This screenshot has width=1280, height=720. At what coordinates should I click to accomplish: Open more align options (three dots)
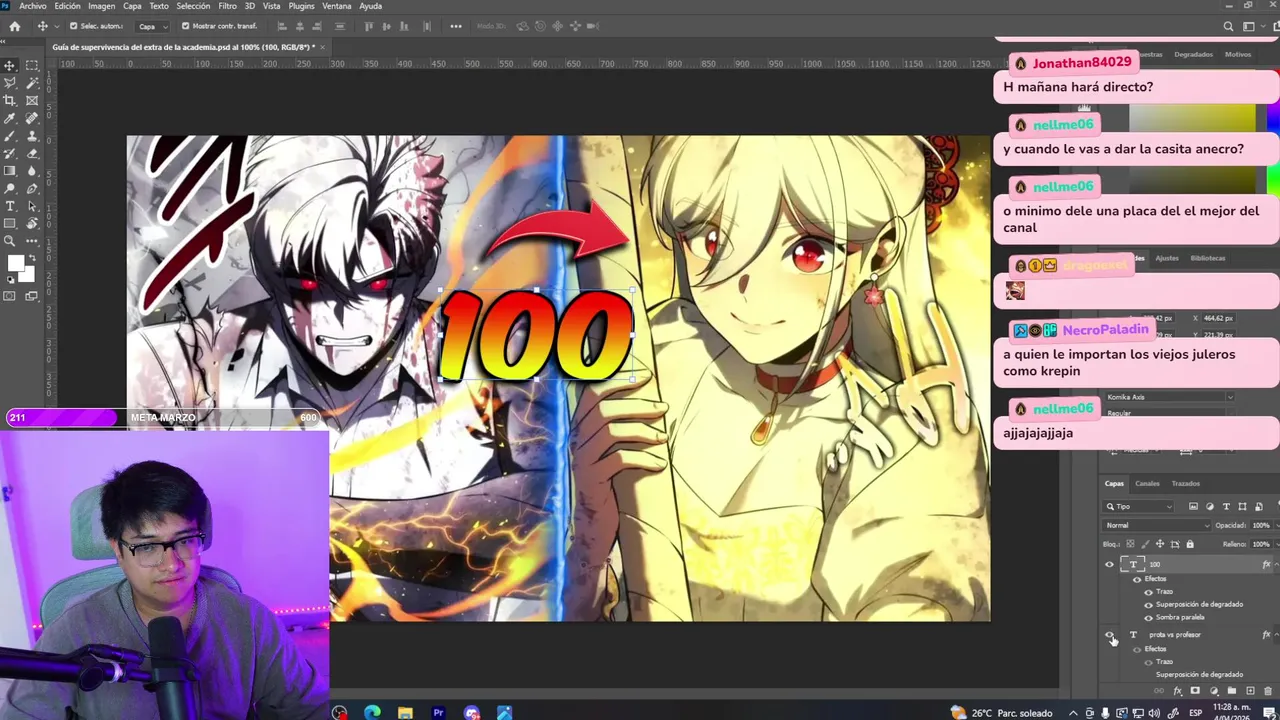(456, 26)
